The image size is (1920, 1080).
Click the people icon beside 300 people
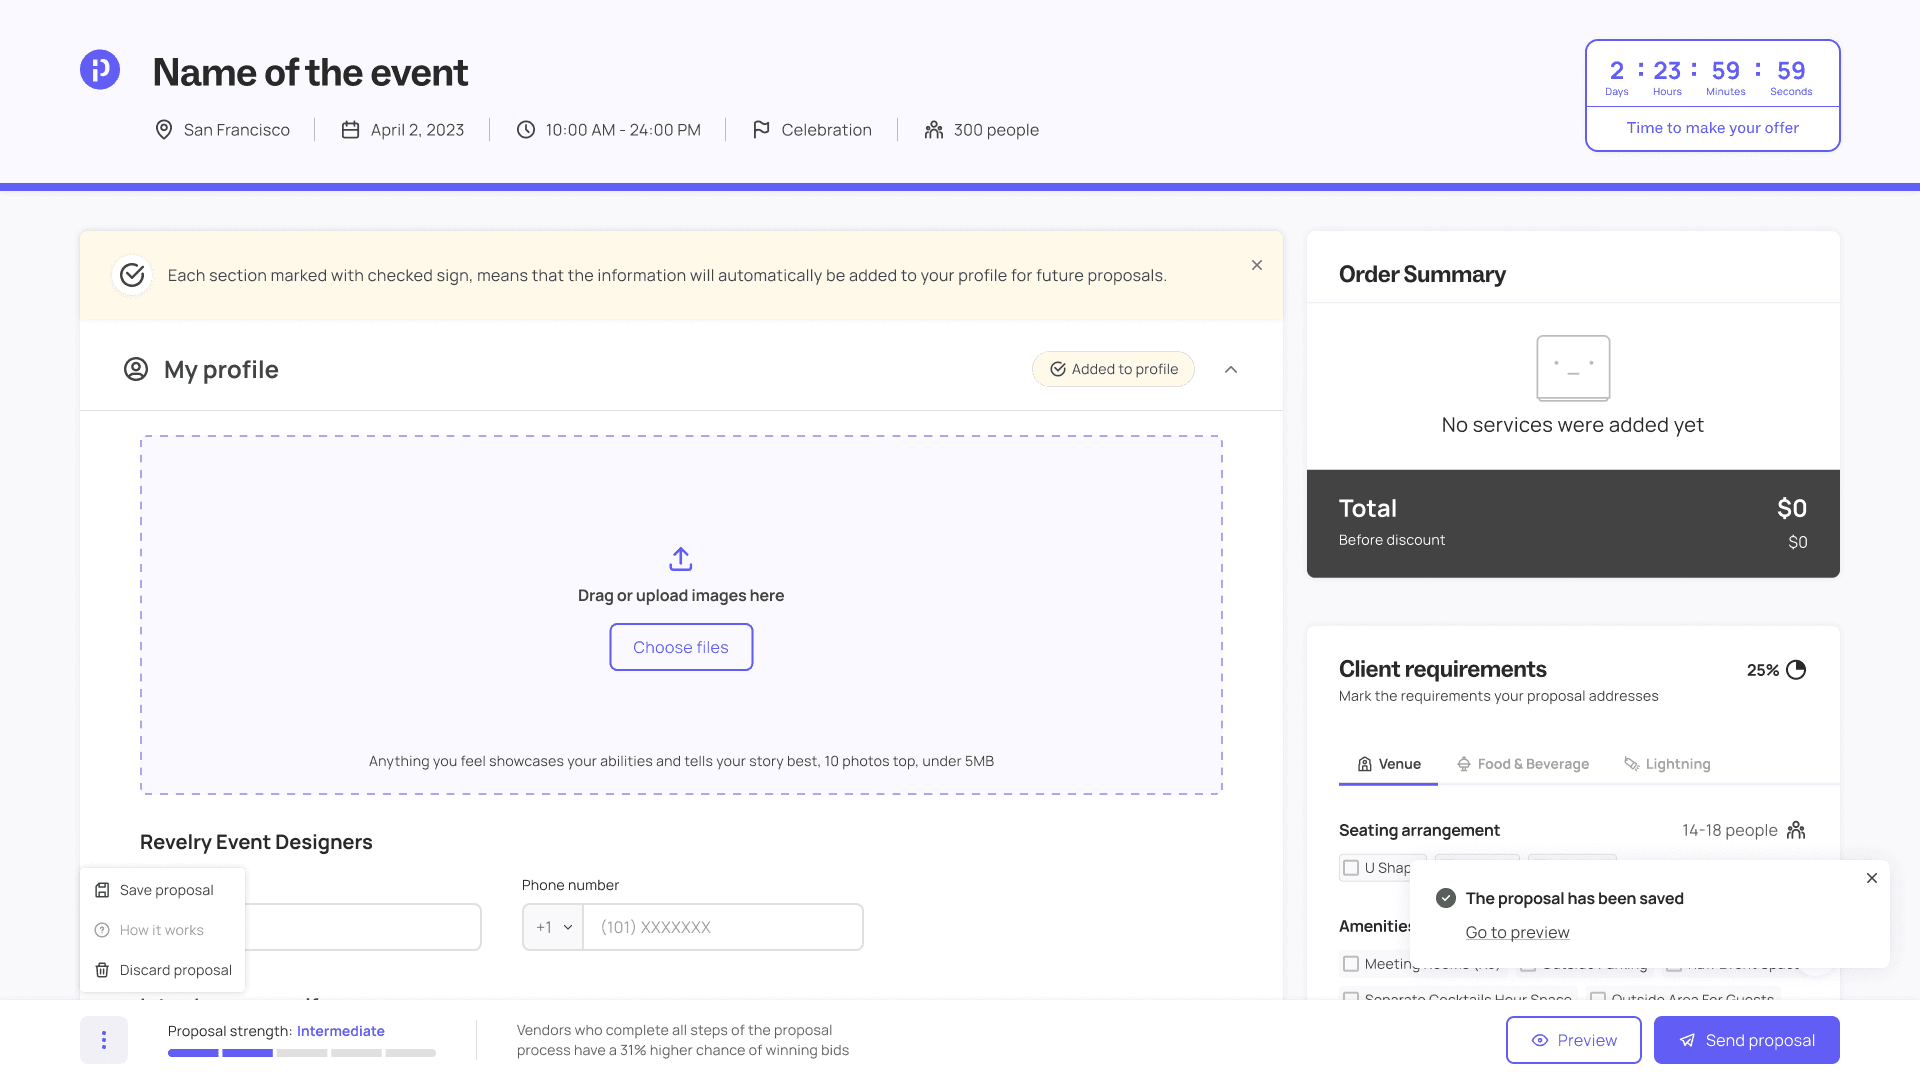coord(933,130)
